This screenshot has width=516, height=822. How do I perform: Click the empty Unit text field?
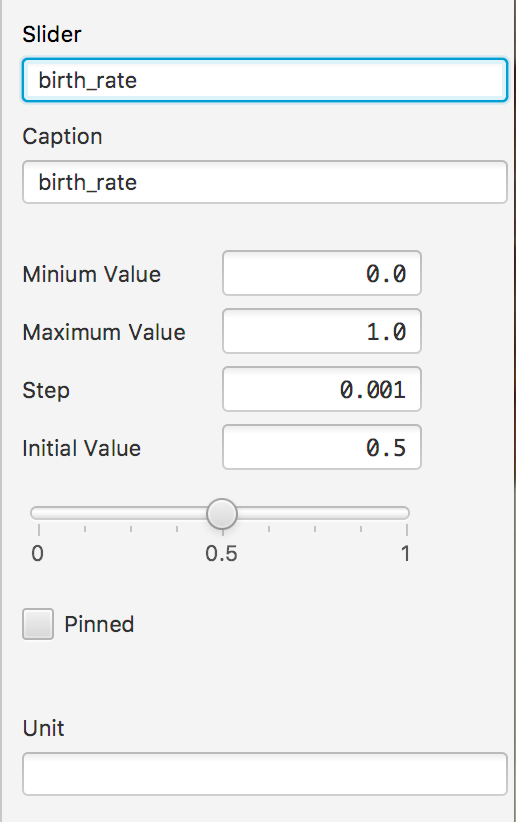tap(265, 774)
